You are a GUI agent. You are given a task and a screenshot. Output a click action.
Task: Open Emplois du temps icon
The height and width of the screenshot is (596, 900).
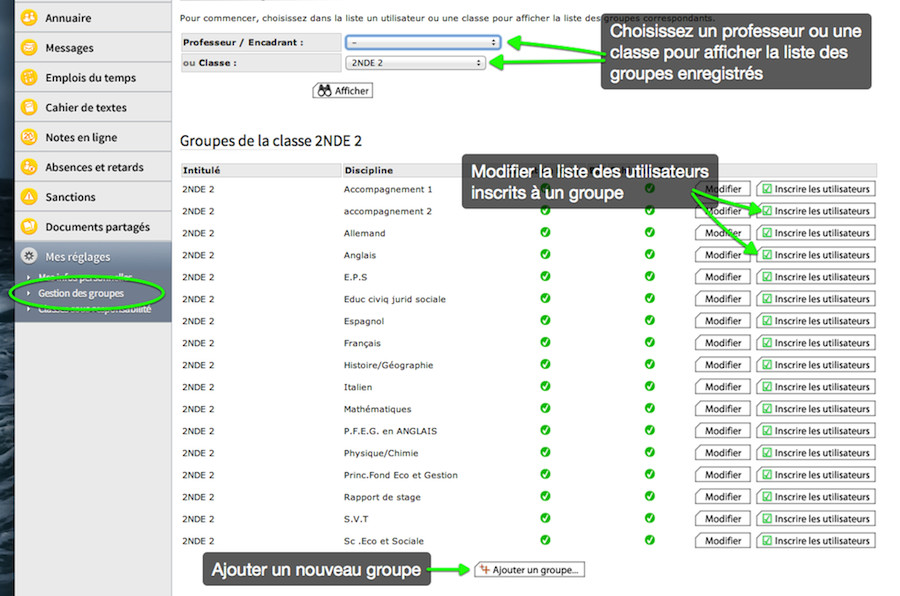point(29,78)
